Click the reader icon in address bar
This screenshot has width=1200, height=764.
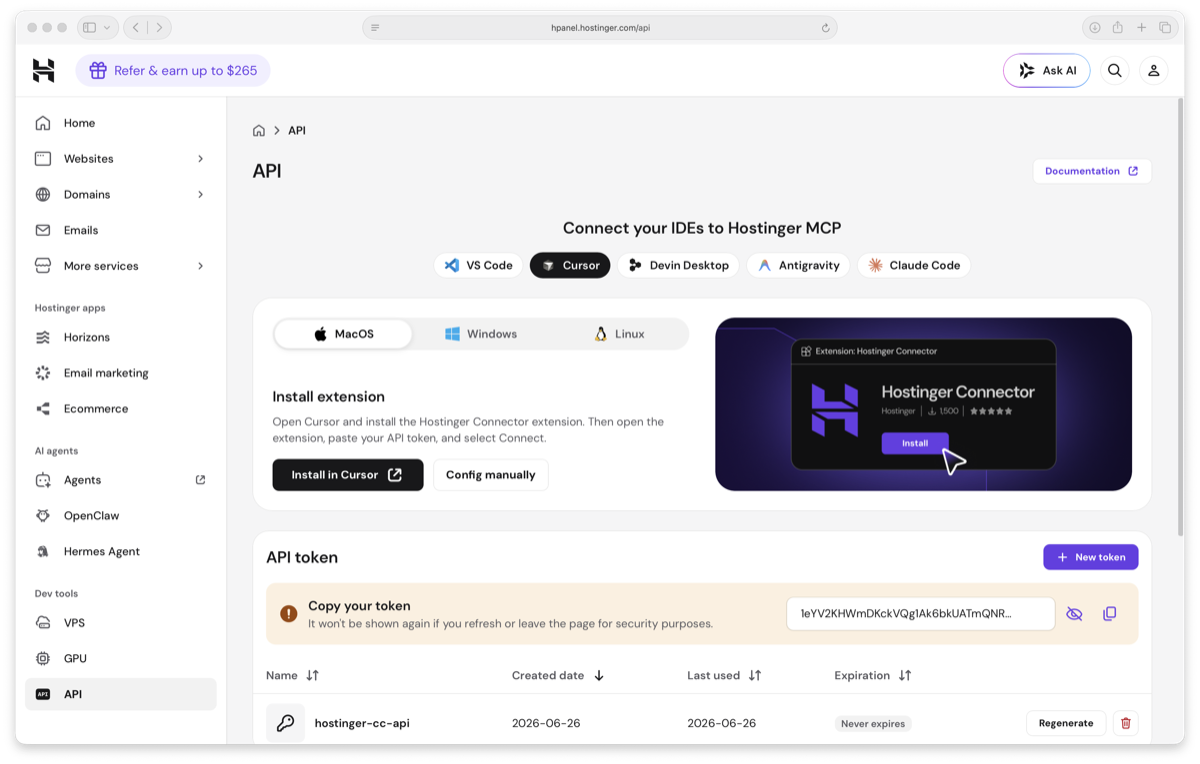(375, 28)
